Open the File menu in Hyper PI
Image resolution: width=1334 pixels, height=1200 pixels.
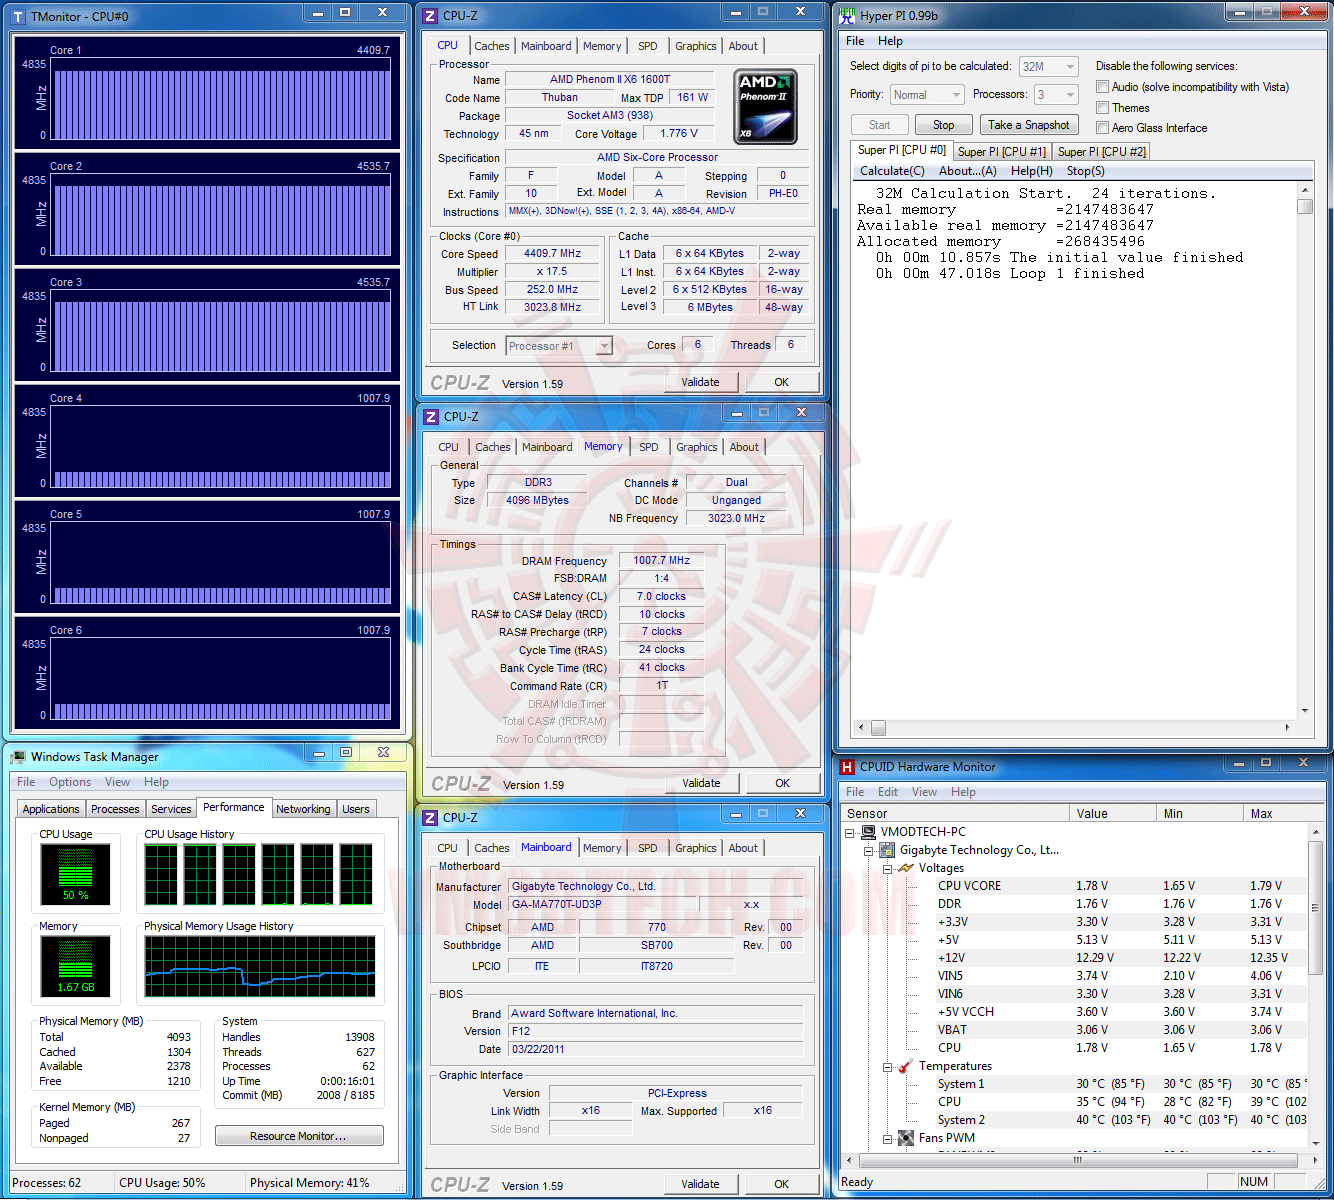click(855, 41)
